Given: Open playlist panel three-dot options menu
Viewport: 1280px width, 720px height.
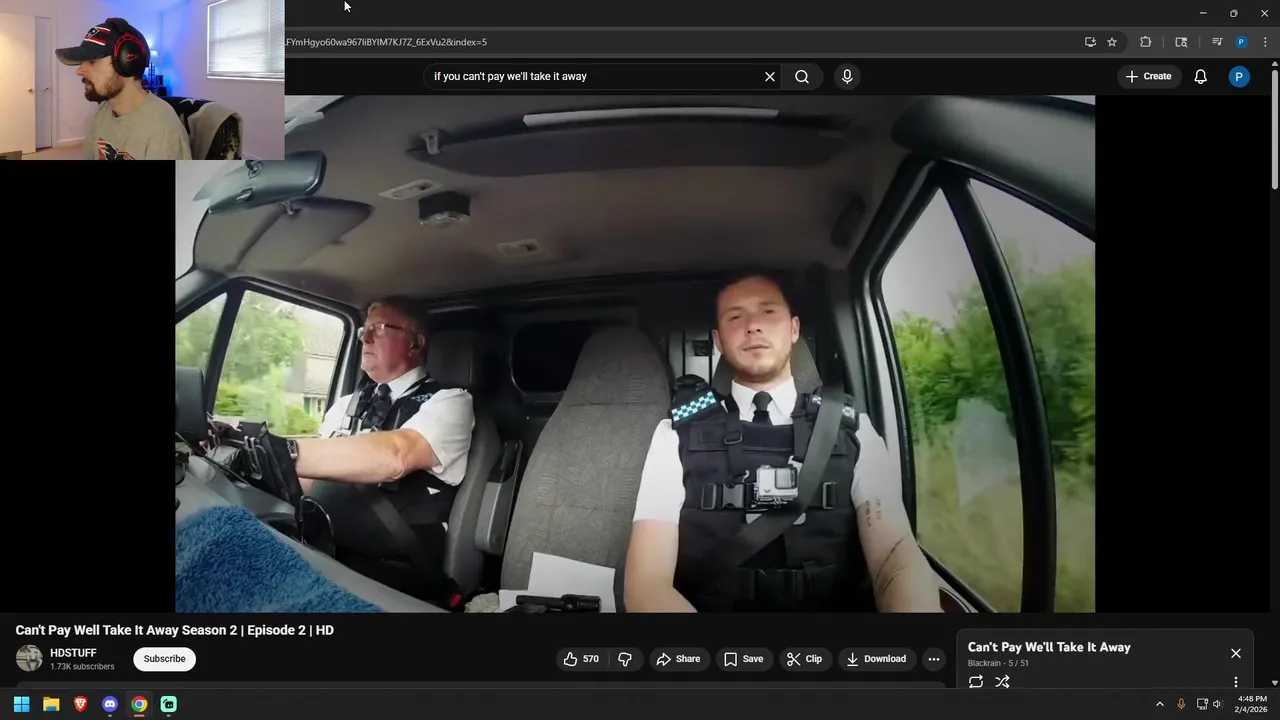Looking at the screenshot, I should [x=1236, y=682].
